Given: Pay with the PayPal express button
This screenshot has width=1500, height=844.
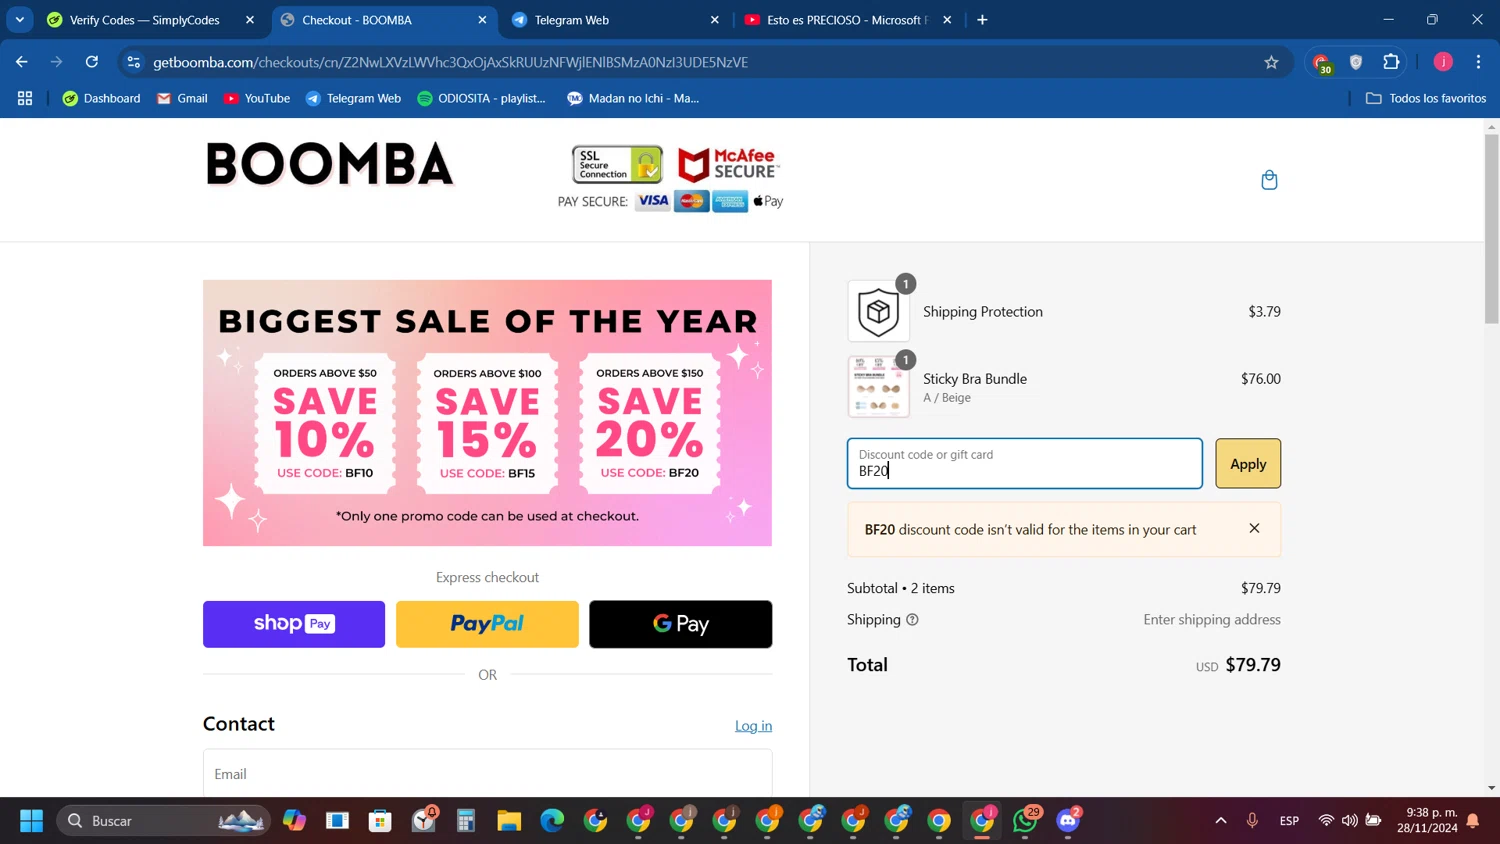Looking at the screenshot, I should tap(487, 624).
